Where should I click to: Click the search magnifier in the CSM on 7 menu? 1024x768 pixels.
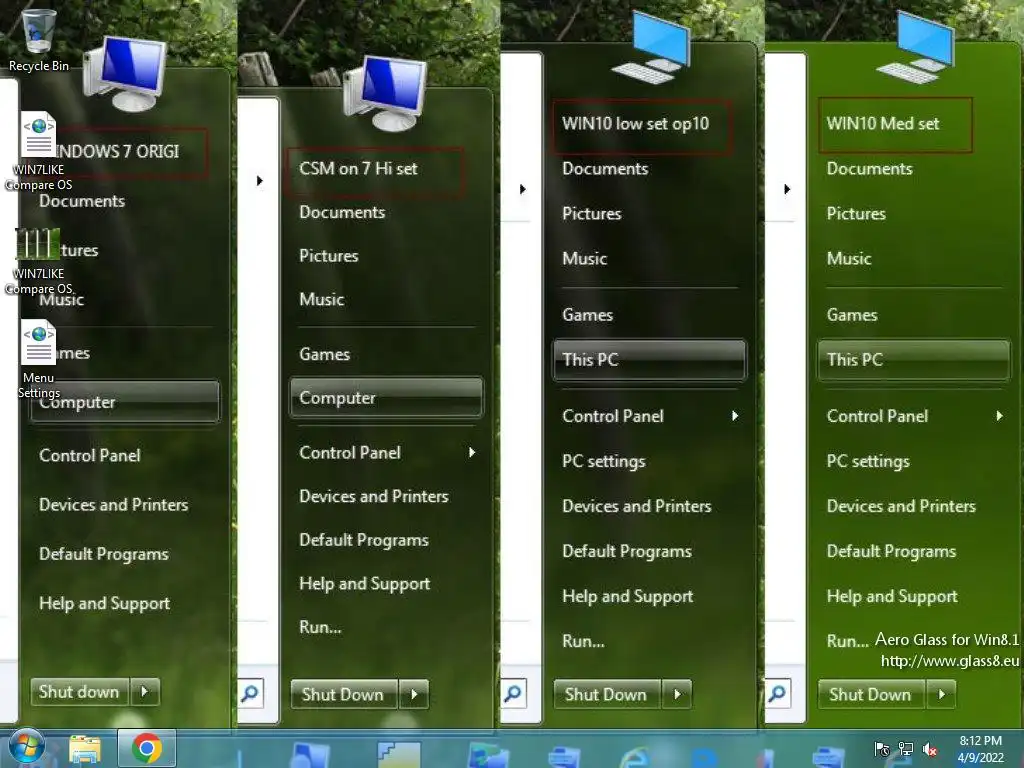point(251,694)
